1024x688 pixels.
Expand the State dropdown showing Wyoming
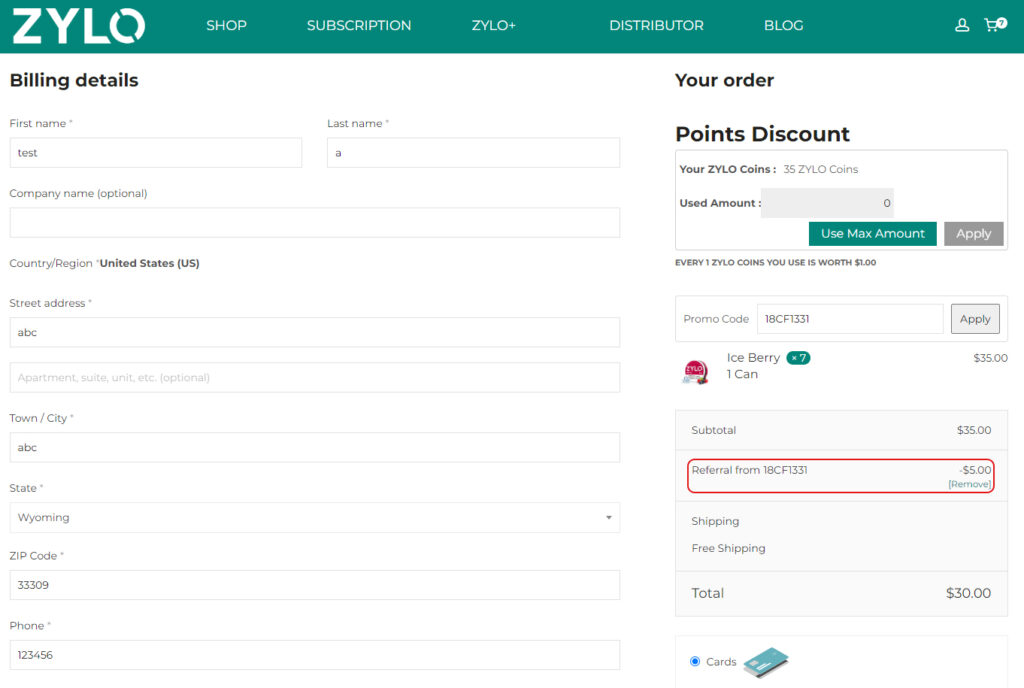point(314,518)
